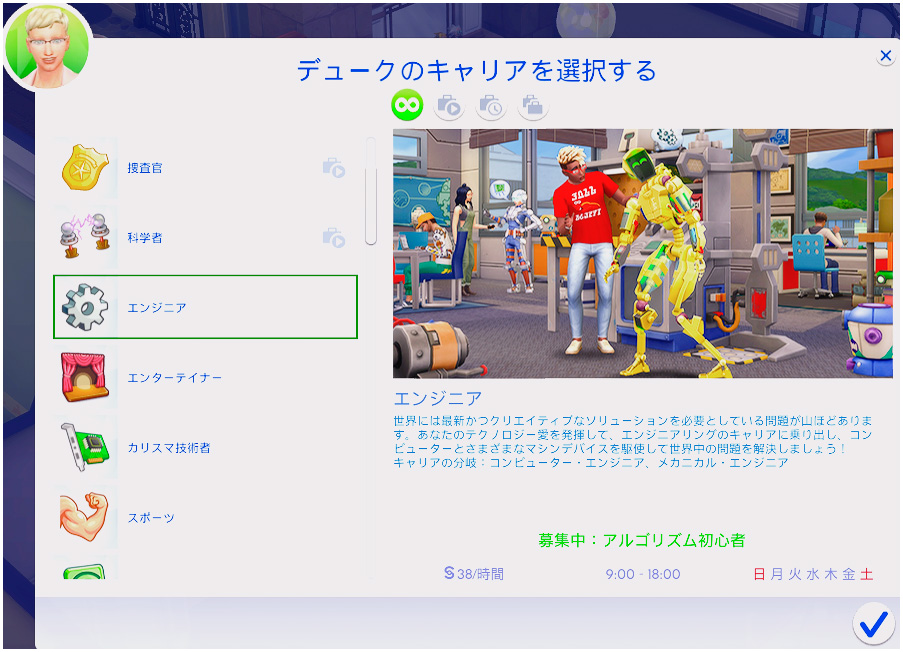Confirm selection with the blue checkmark button
This screenshot has width=903, height=652.
tap(873, 624)
